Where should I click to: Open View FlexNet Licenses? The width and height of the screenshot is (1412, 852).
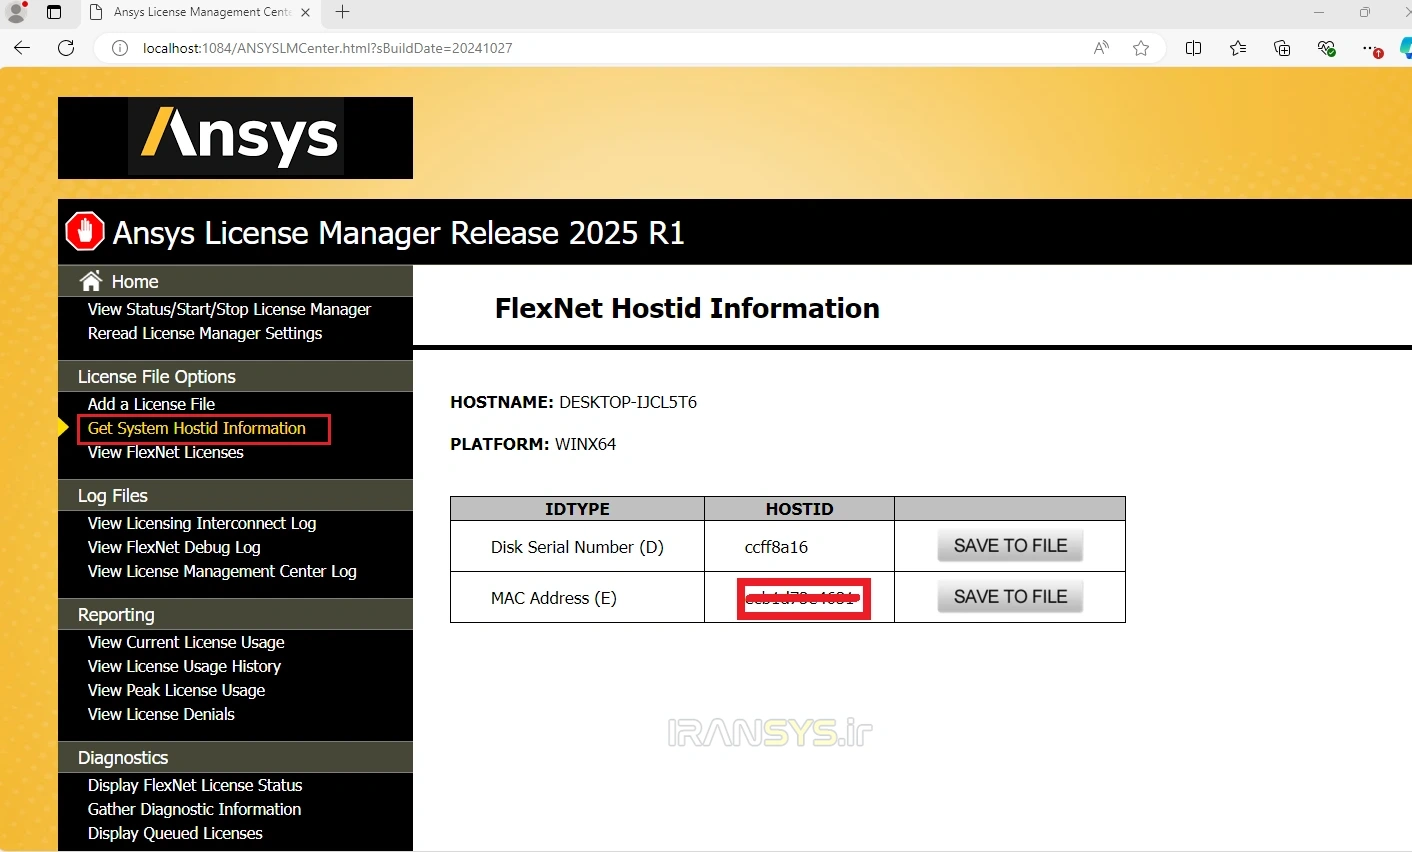166,452
